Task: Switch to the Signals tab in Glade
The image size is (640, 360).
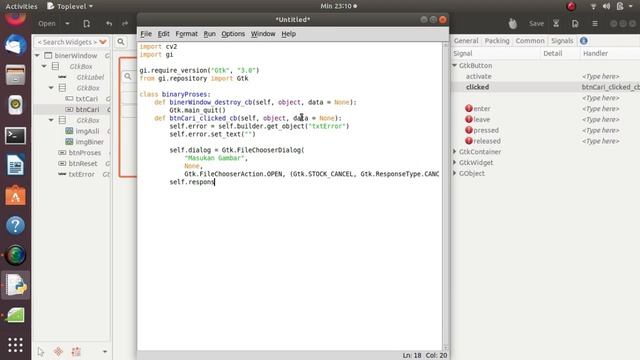Action: [x=562, y=41]
